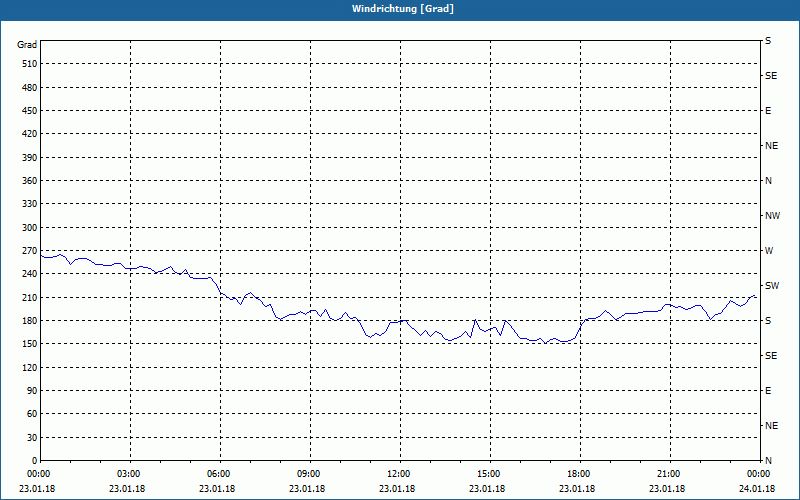This screenshot has height=500, width=800.
Task: Click the 03:00 time label
Action: [127, 474]
